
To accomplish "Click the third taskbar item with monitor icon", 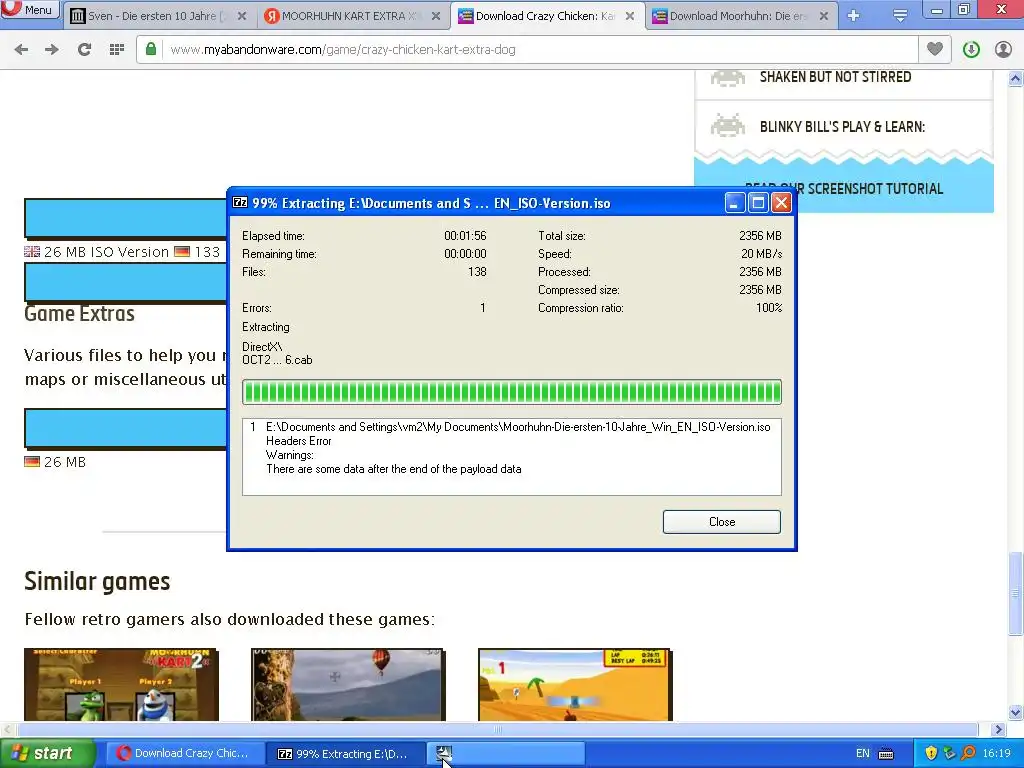I will pos(507,753).
